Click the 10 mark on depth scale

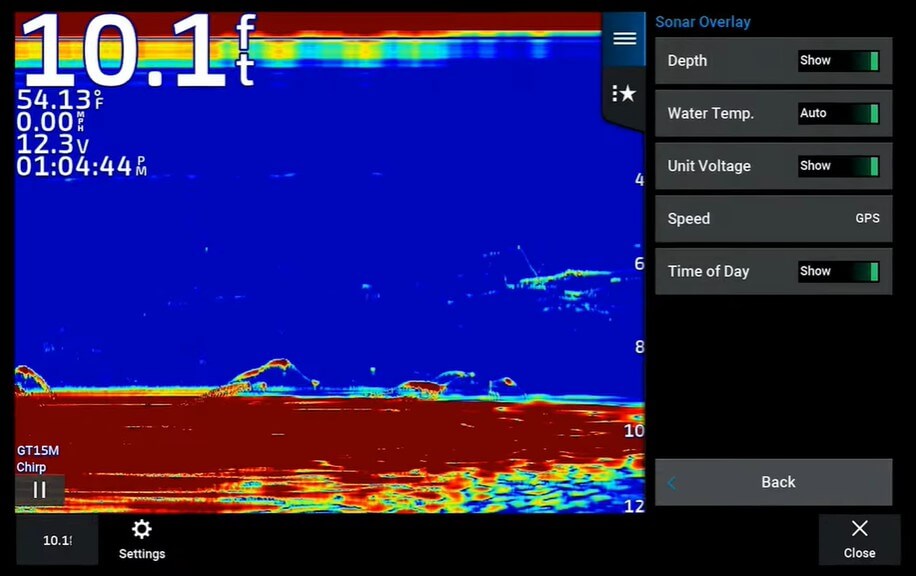[x=633, y=431]
